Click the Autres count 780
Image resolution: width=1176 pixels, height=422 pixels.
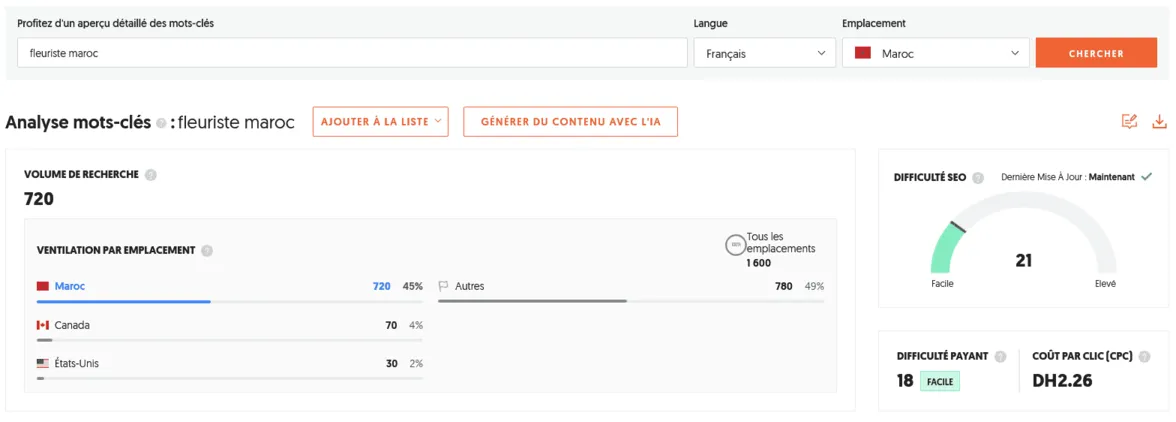click(x=784, y=286)
